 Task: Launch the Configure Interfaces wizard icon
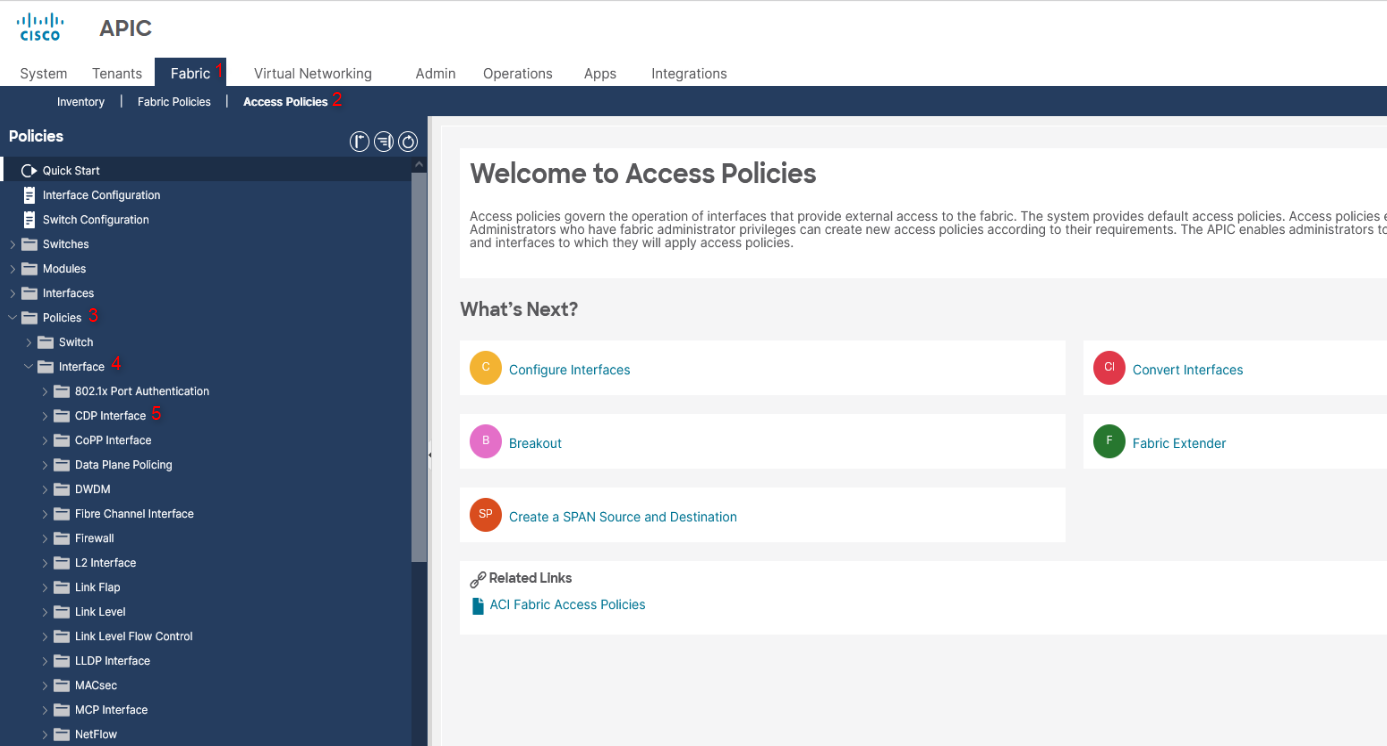click(x=485, y=368)
